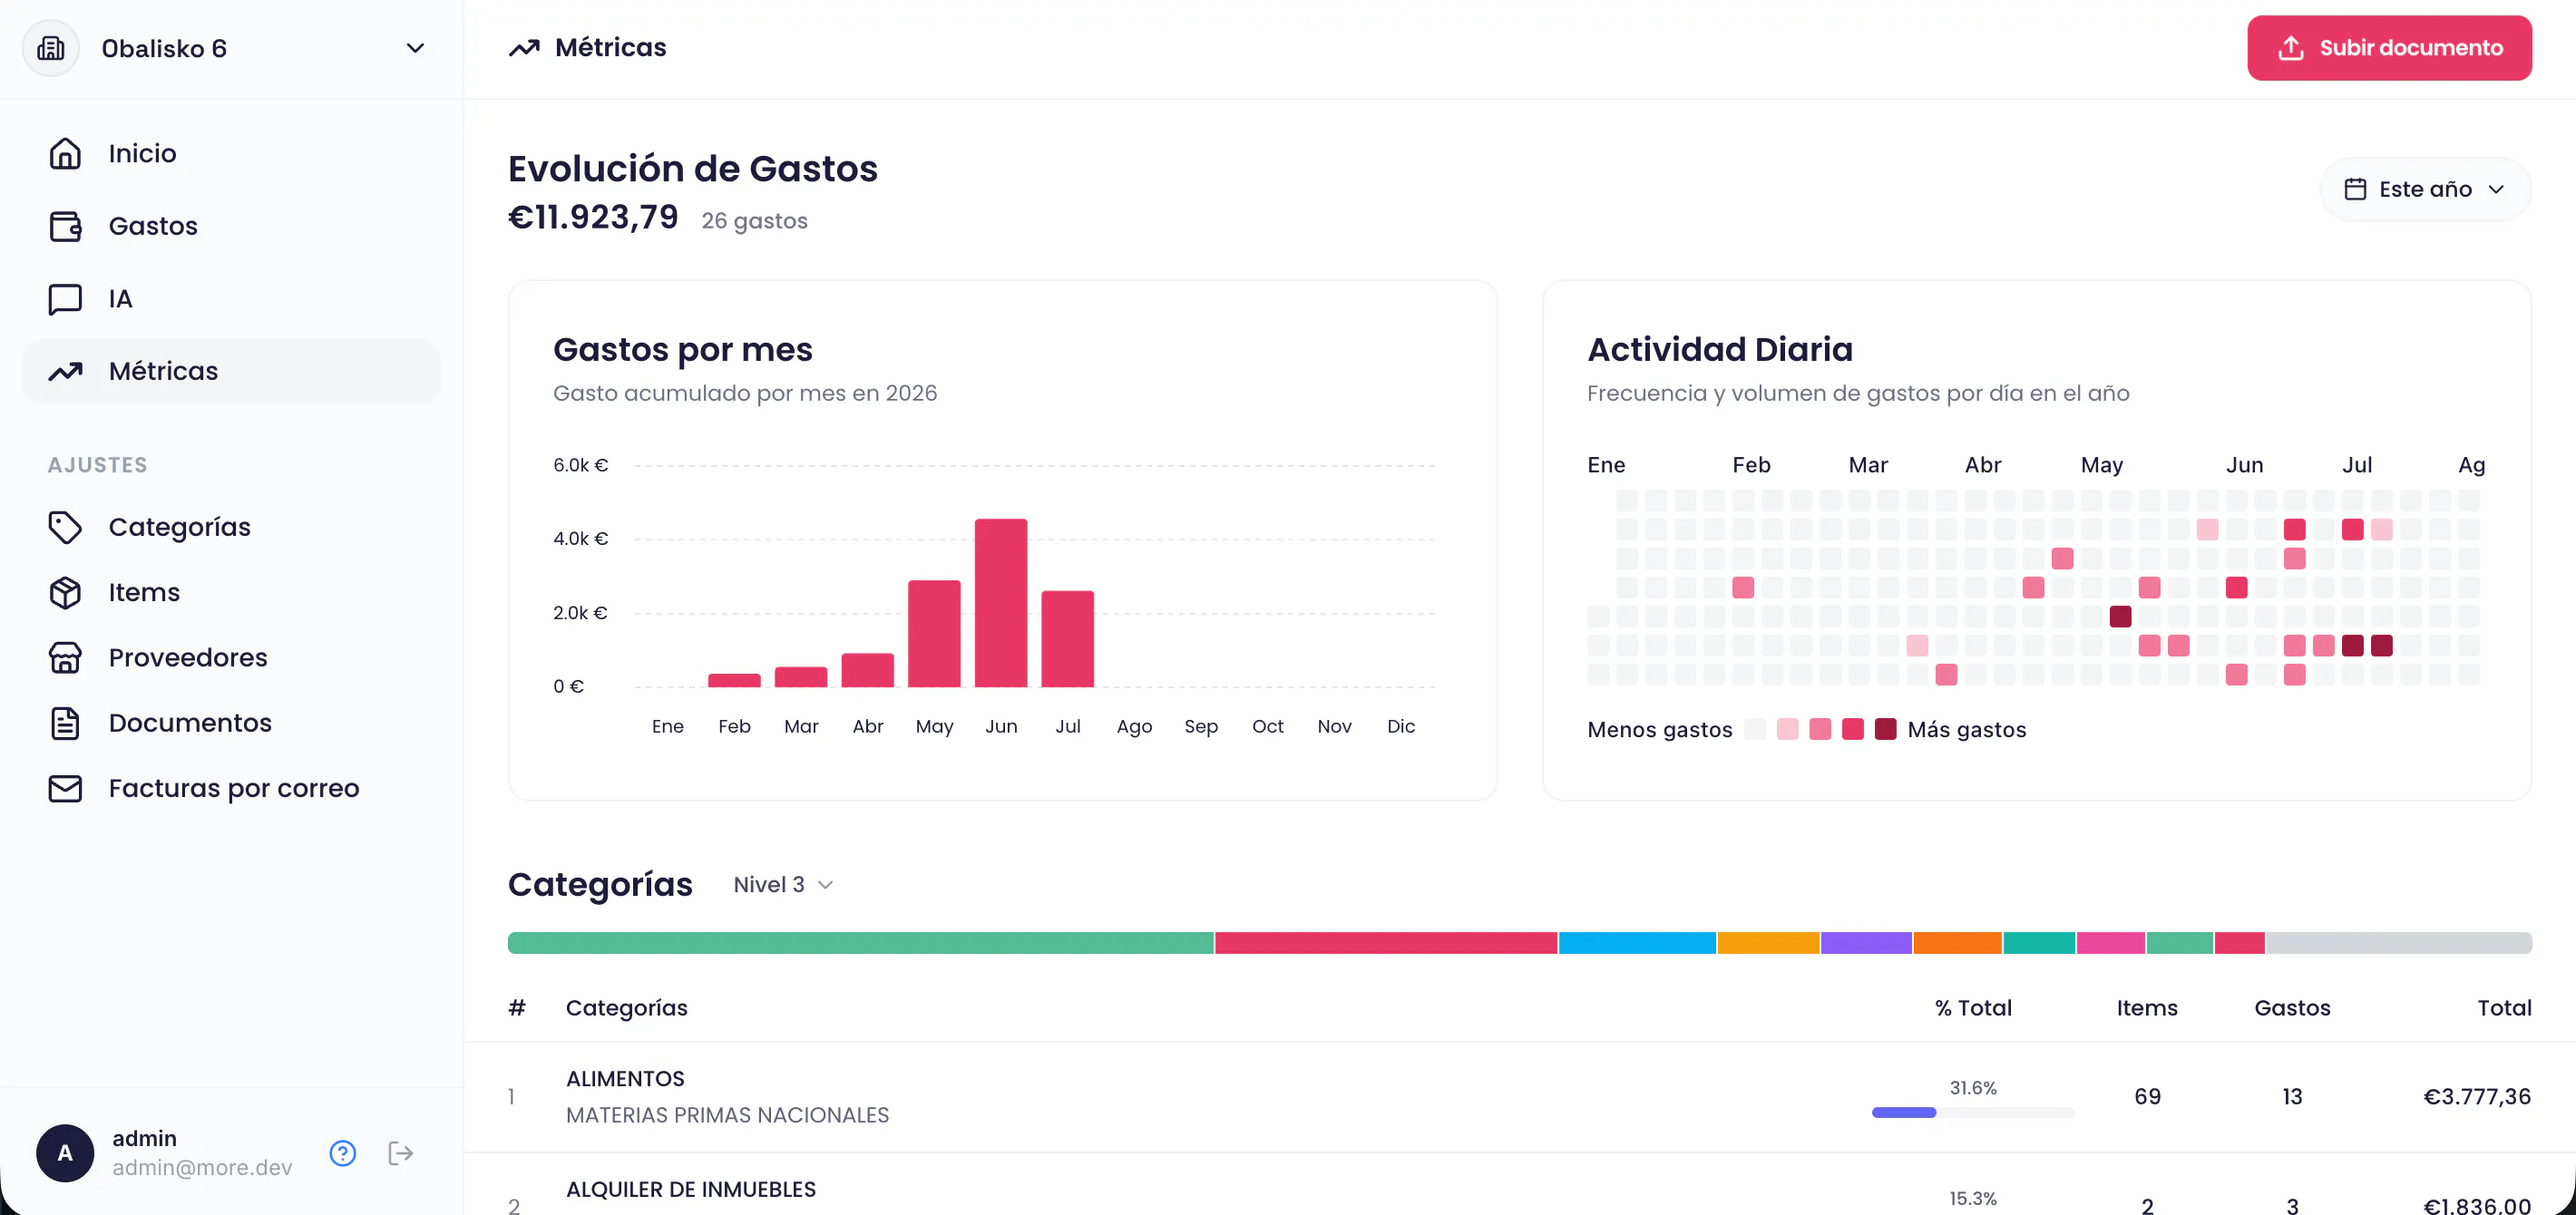Click the Jul bar in monthly chart
Image resolution: width=2576 pixels, height=1215 pixels.
click(1067, 638)
